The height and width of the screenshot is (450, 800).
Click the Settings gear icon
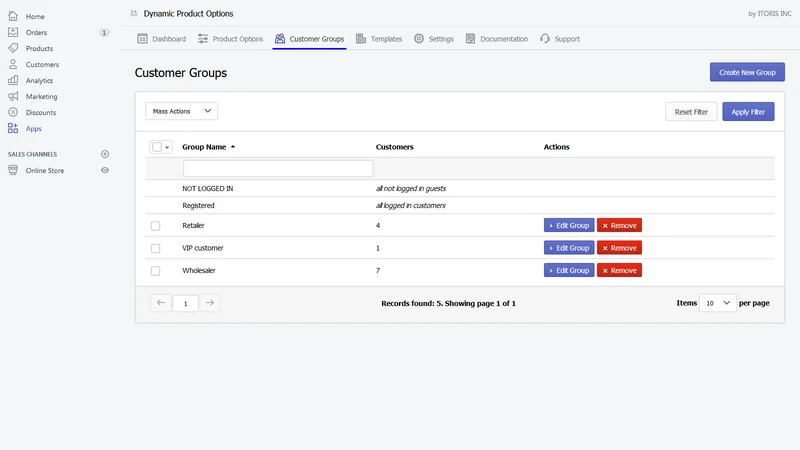[419, 39]
